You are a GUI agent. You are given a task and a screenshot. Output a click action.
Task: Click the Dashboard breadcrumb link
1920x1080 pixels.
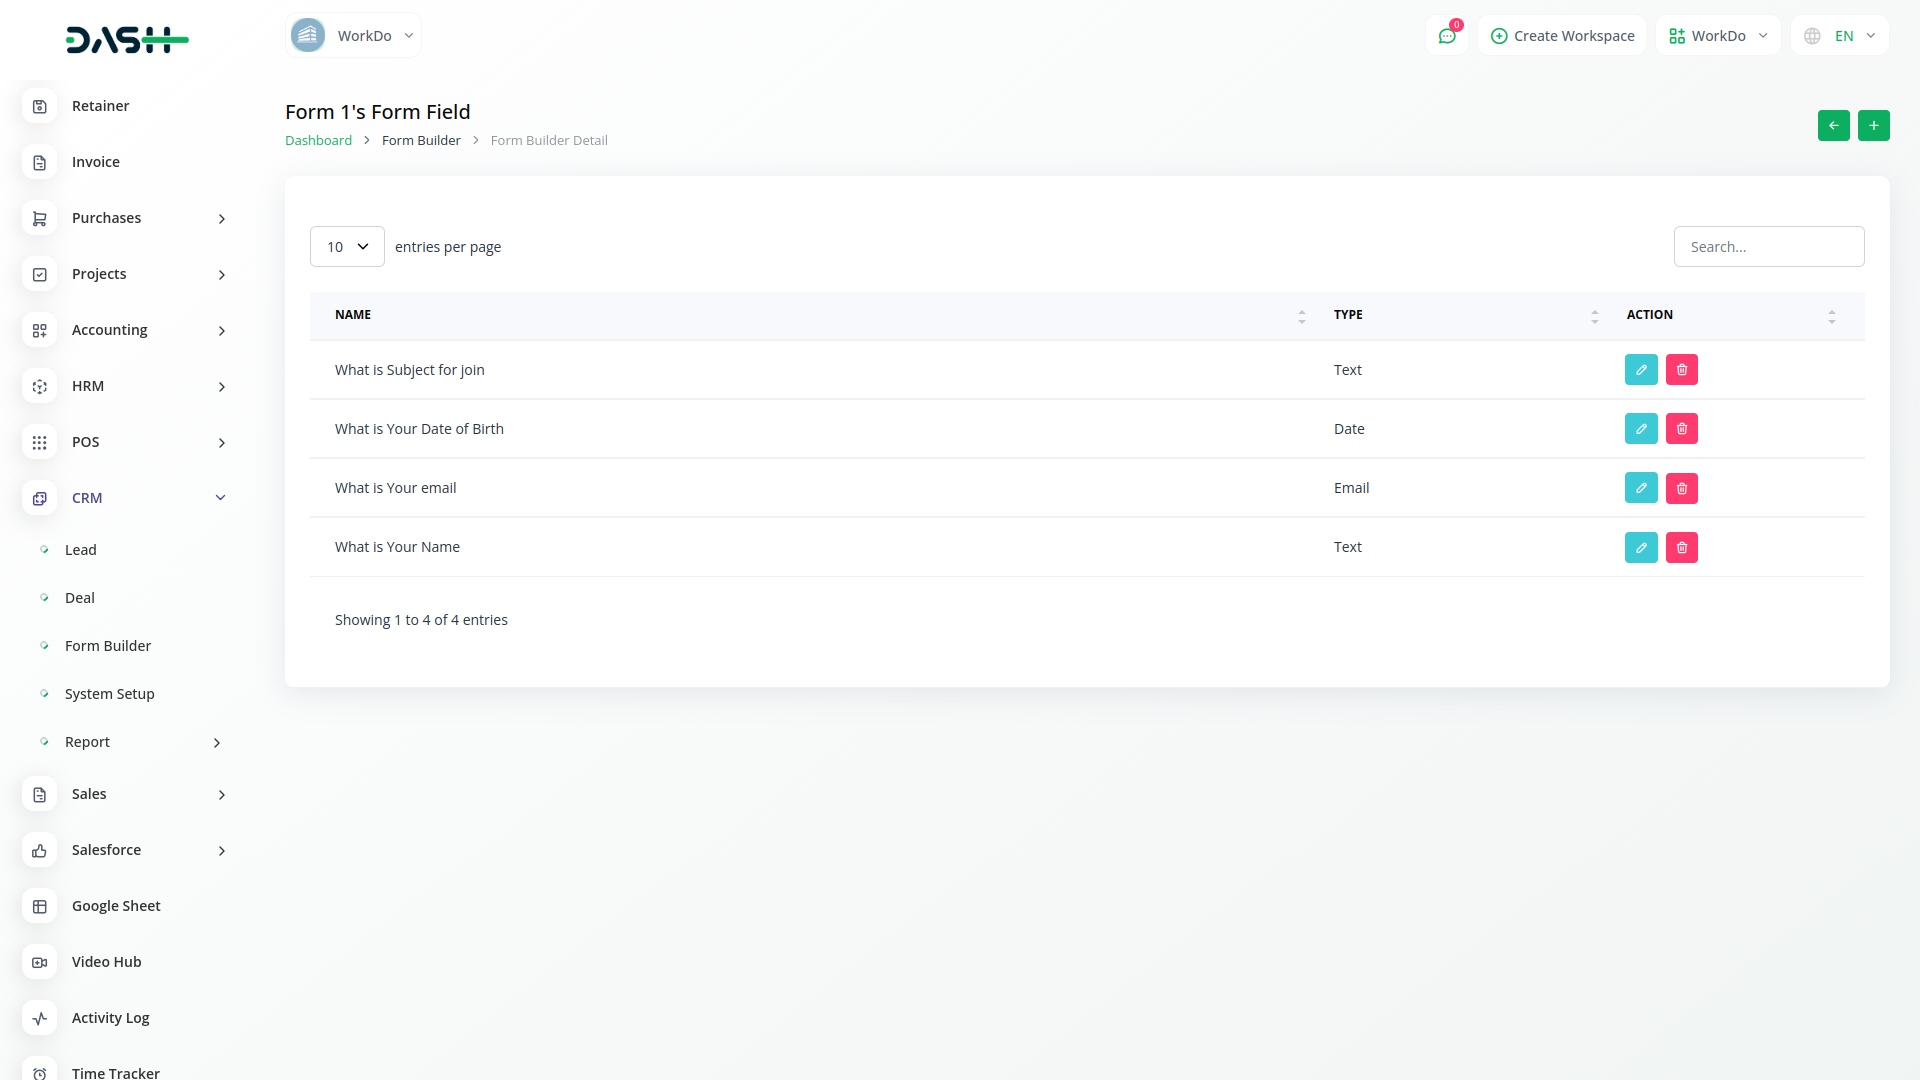(318, 141)
